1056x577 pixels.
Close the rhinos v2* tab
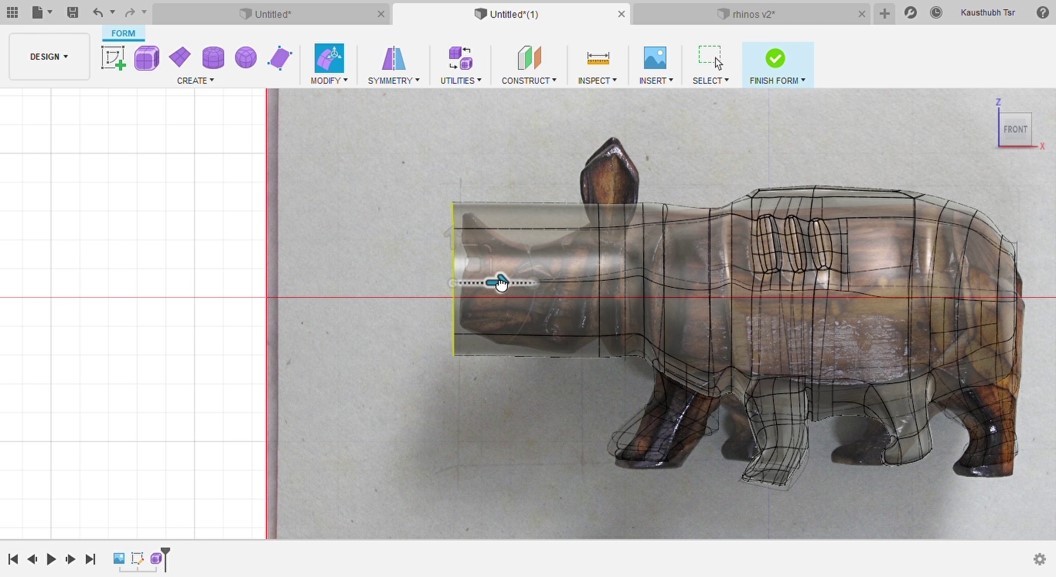pos(861,14)
